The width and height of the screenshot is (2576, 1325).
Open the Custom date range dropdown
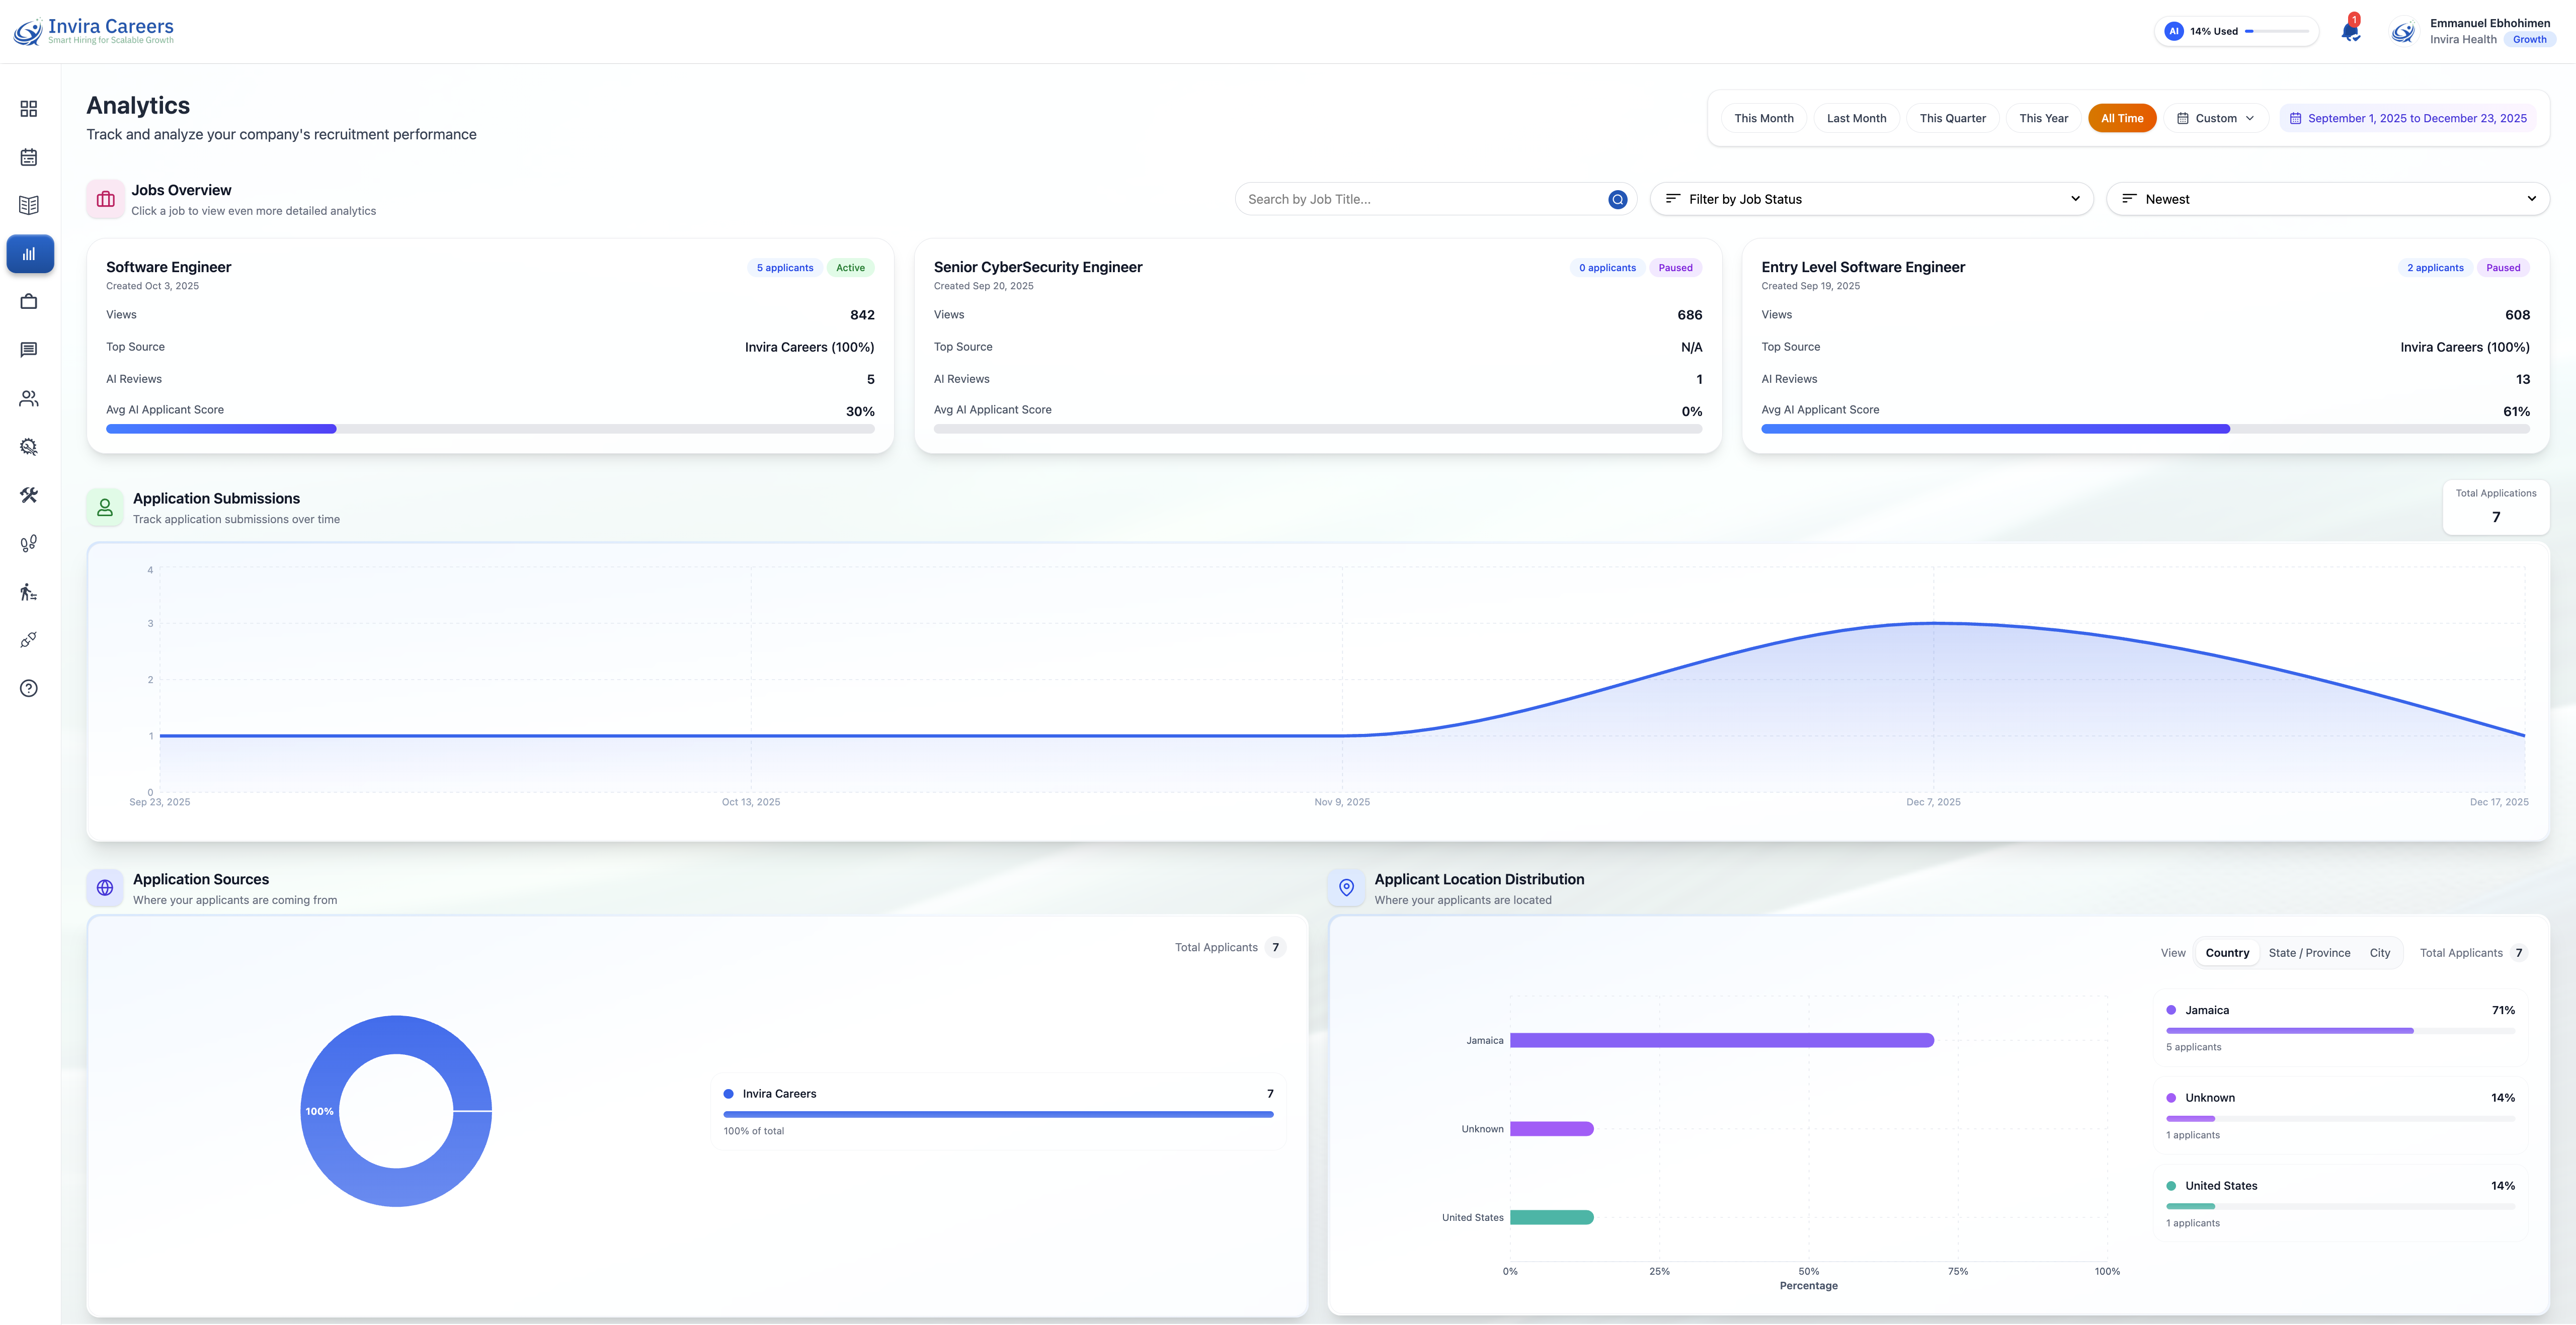coord(2216,118)
